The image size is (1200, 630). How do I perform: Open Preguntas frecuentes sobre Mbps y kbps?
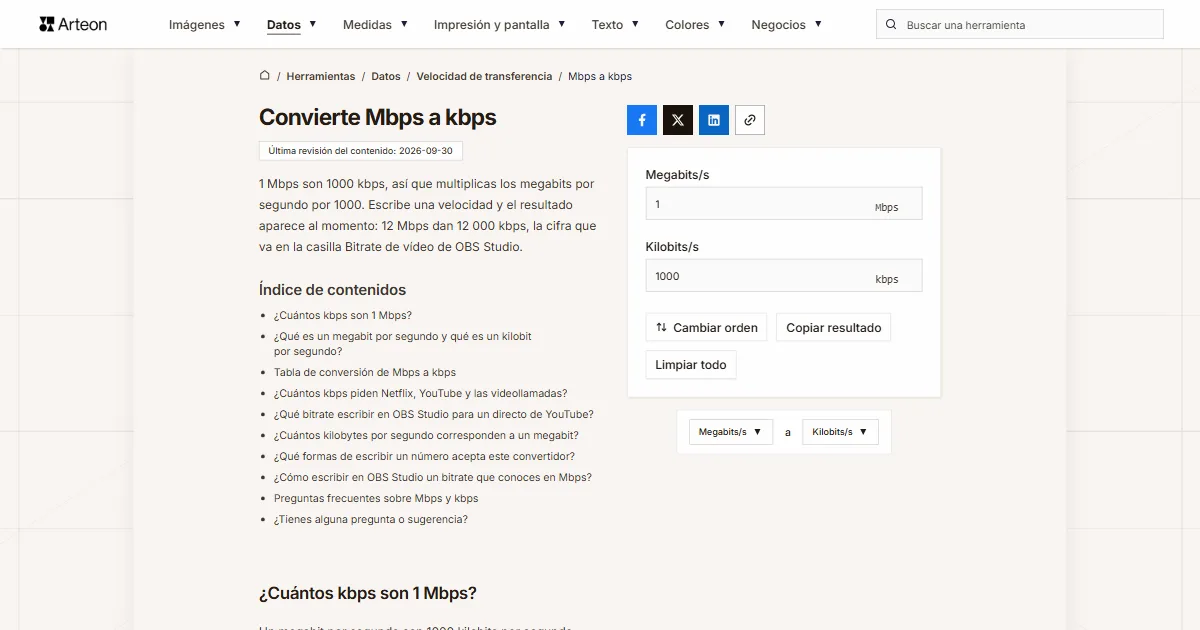coord(376,498)
